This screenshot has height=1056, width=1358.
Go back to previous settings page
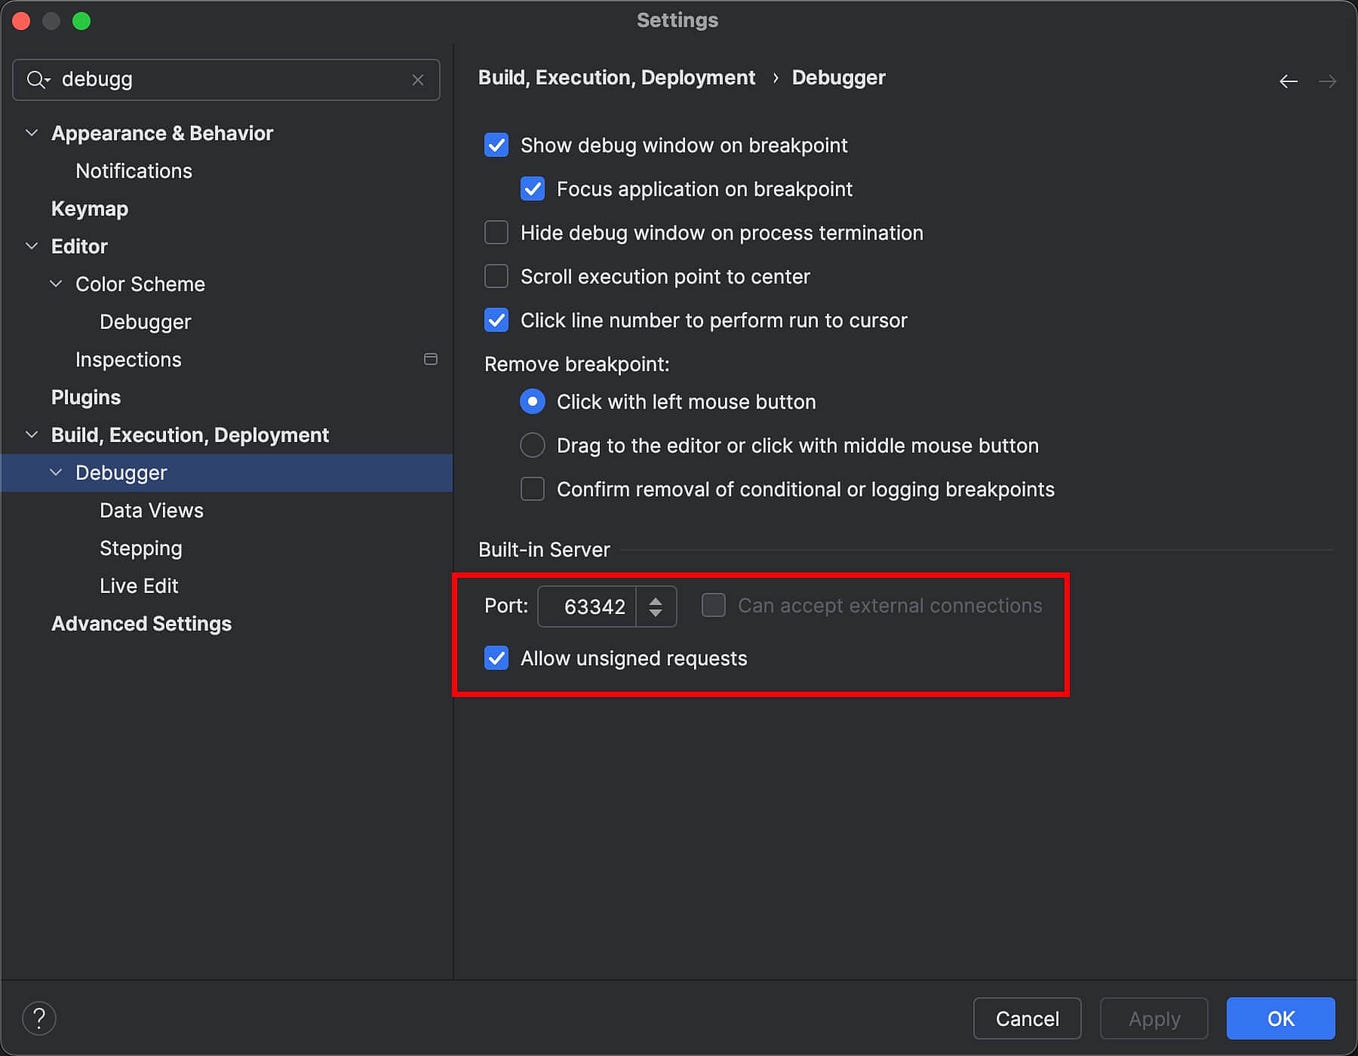[x=1288, y=81]
